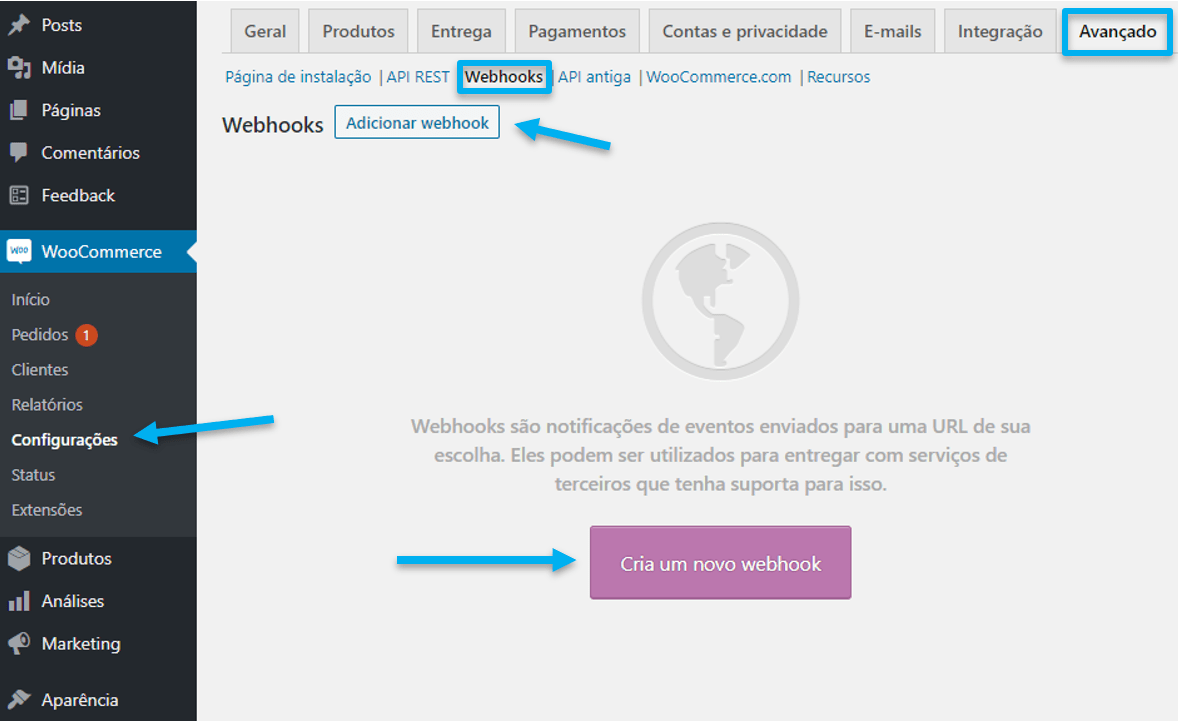Click the Adicionar webhook button
Screen dimensions: 1178x721
point(417,121)
